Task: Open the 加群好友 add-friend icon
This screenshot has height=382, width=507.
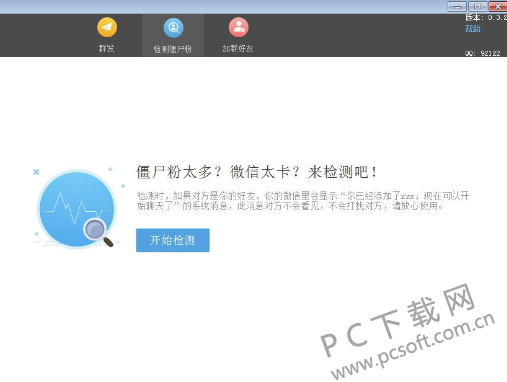Action: [238, 27]
